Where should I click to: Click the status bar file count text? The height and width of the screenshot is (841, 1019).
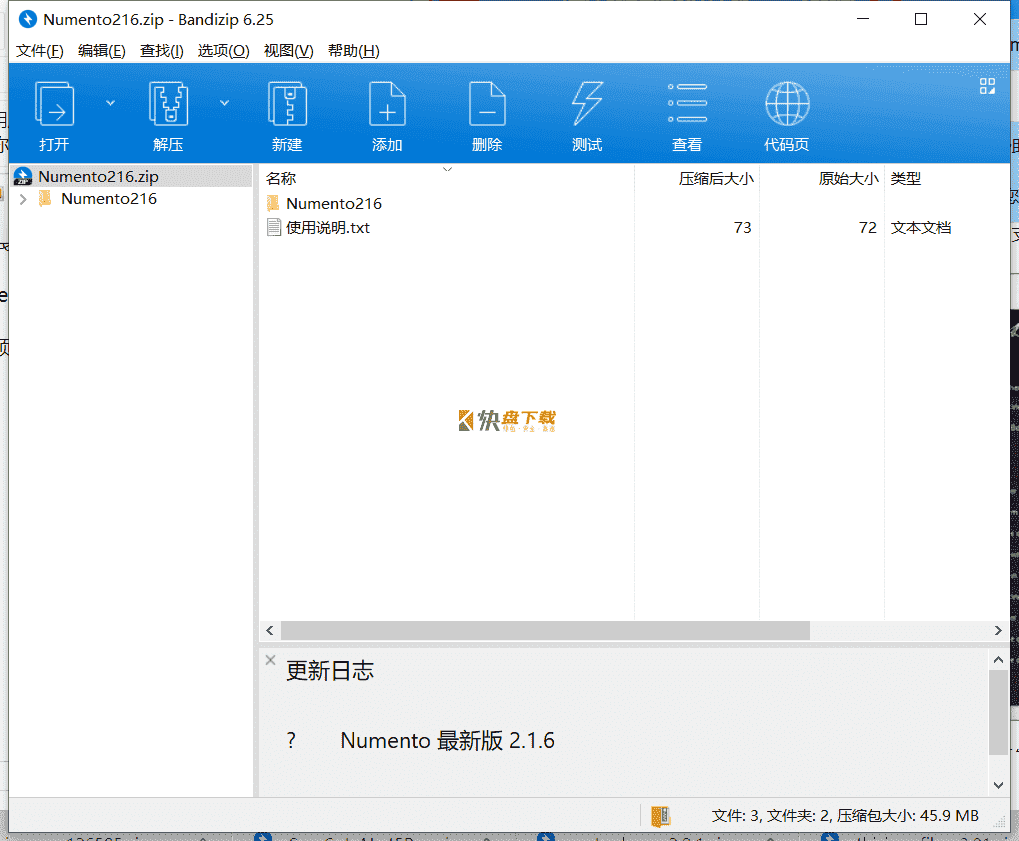pyautogui.click(x=845, y=816)
